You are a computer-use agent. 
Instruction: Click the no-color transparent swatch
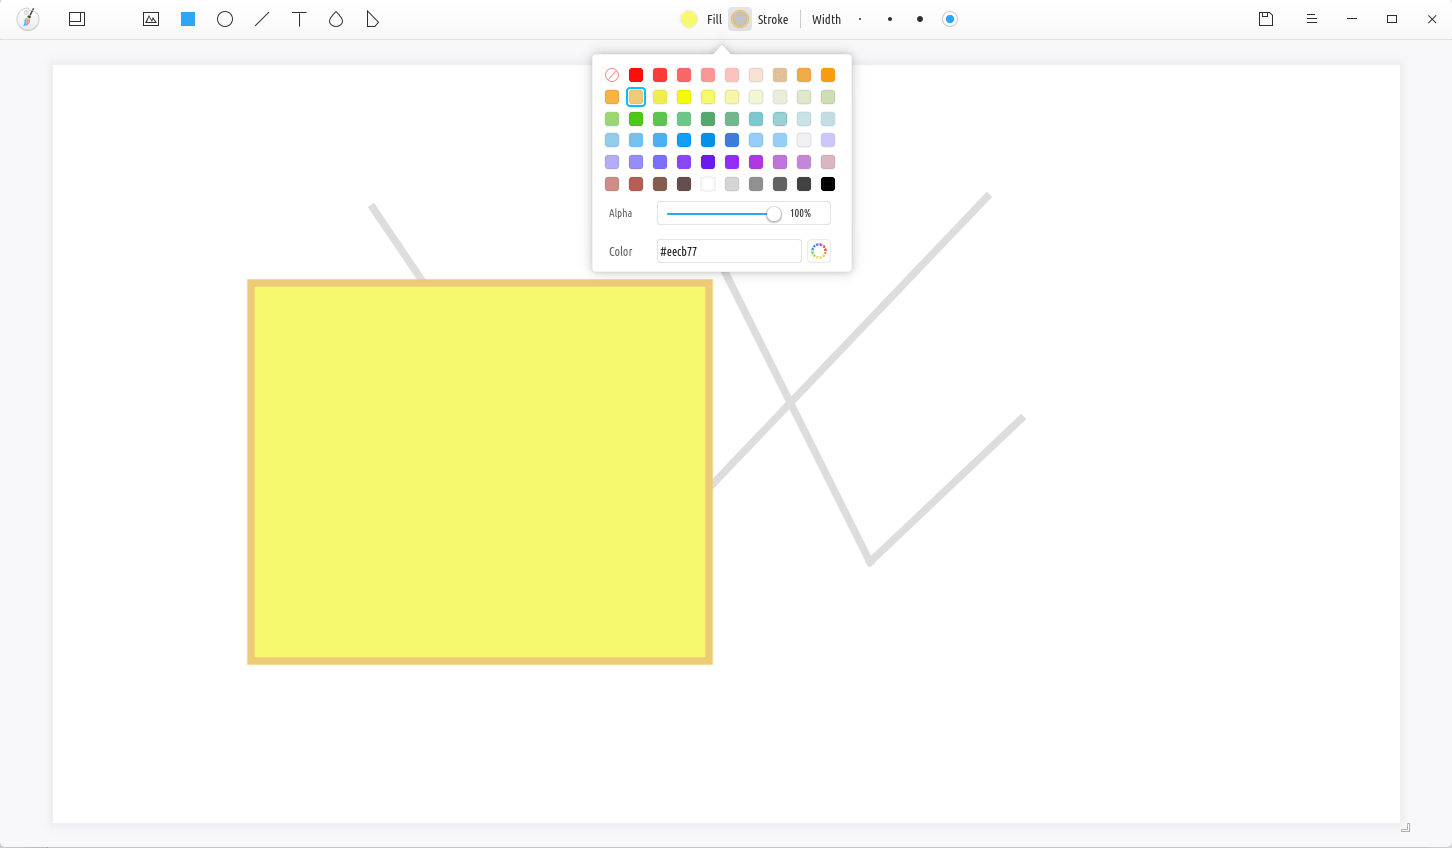coord(612,75)
